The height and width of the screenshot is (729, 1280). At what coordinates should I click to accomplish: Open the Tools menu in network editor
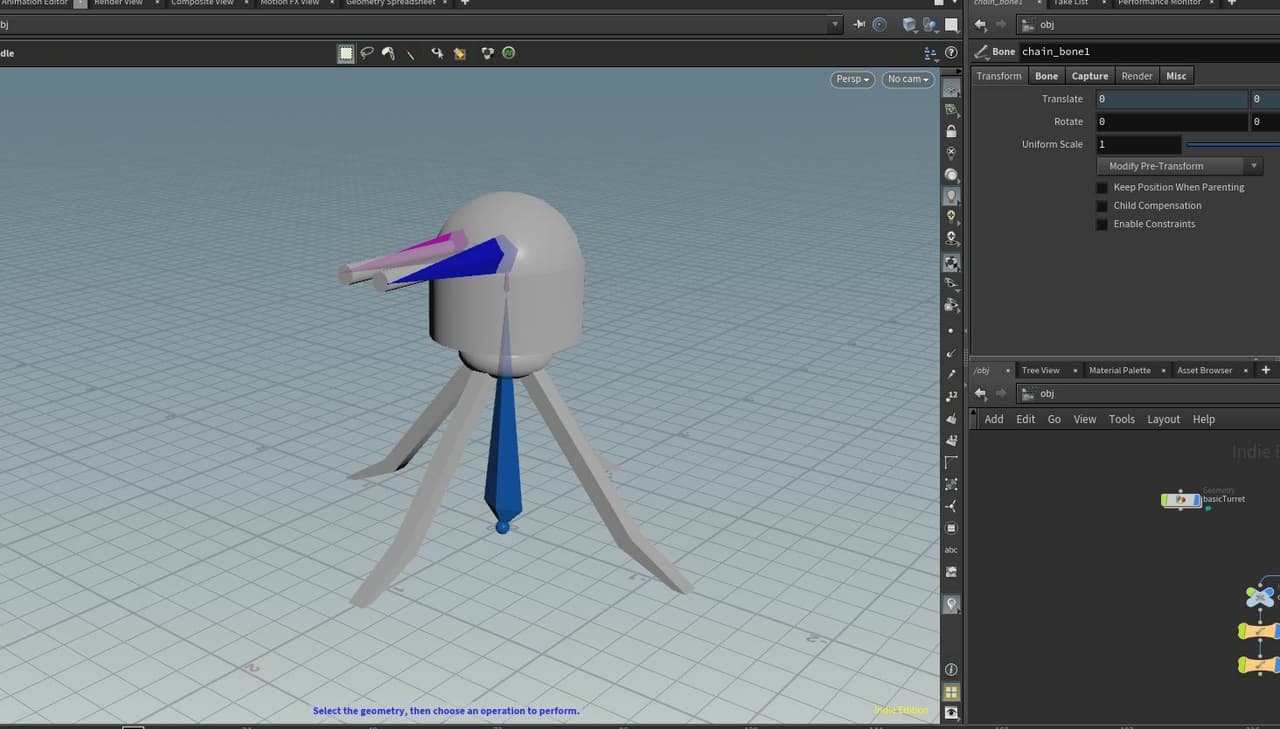pyautogui.click(x=1122, y=419)
